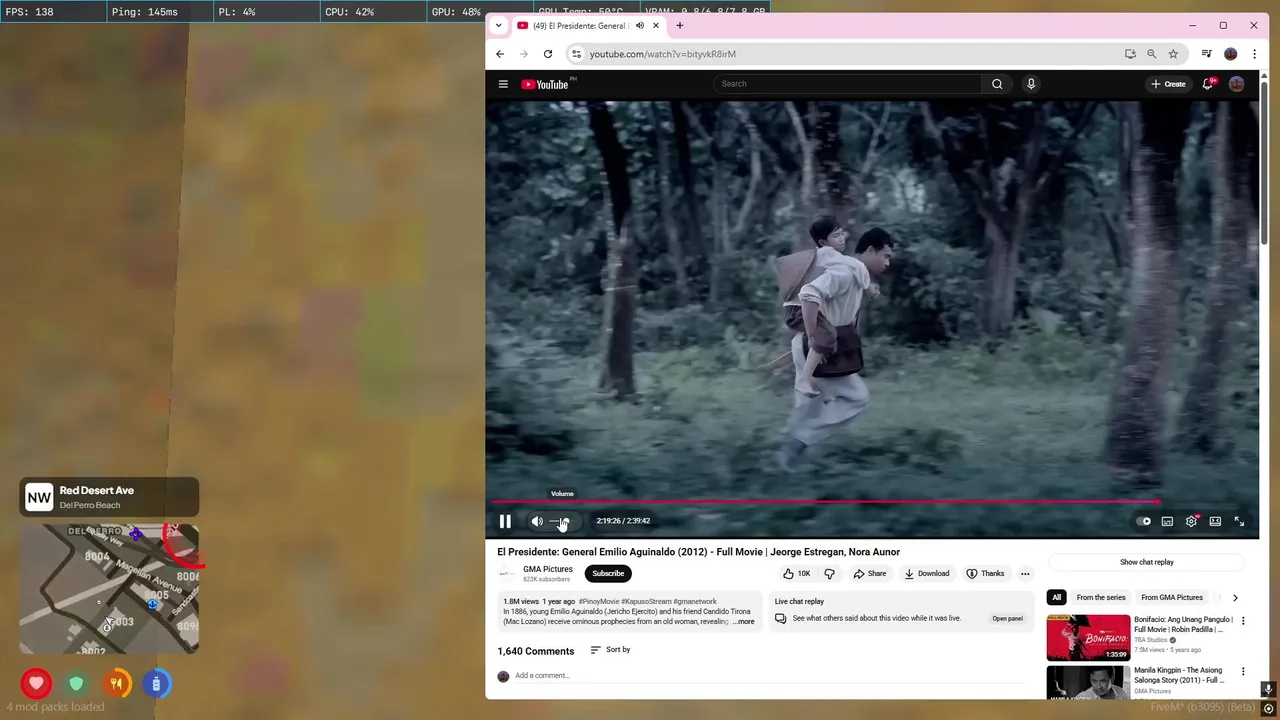
Task: Click the YouTube search field
Action: [848, 84]
